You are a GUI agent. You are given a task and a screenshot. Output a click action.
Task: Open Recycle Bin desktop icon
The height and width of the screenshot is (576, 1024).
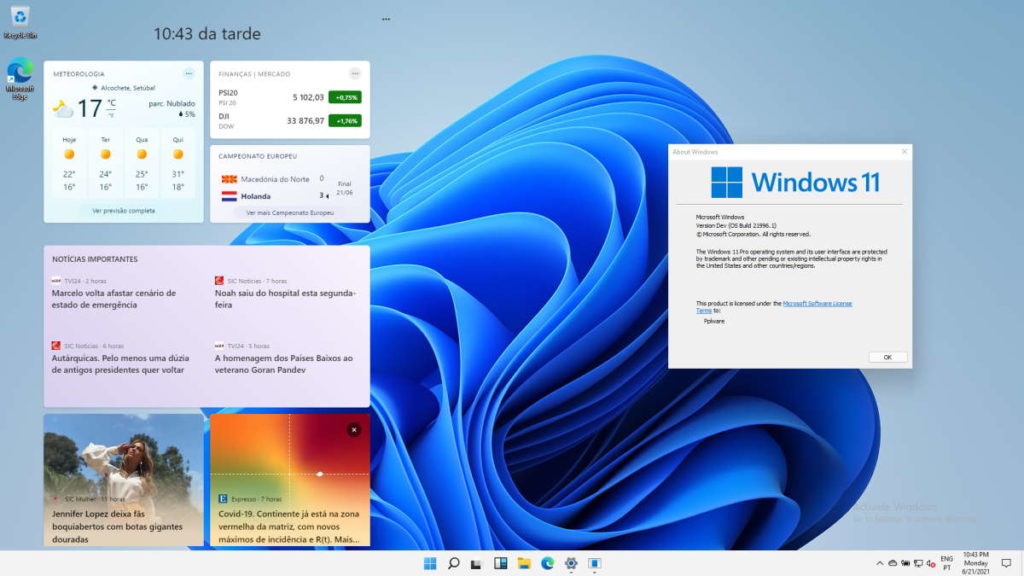pyautogui.click(x=20, y=22)
